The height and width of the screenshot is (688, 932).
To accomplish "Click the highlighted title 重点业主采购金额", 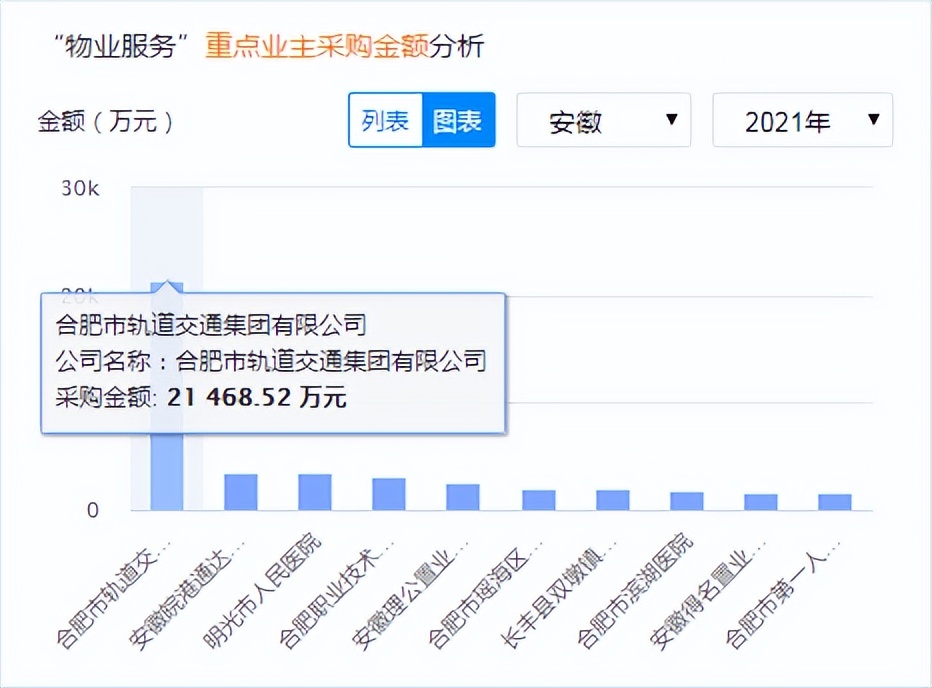I will [x=320, y=45].
